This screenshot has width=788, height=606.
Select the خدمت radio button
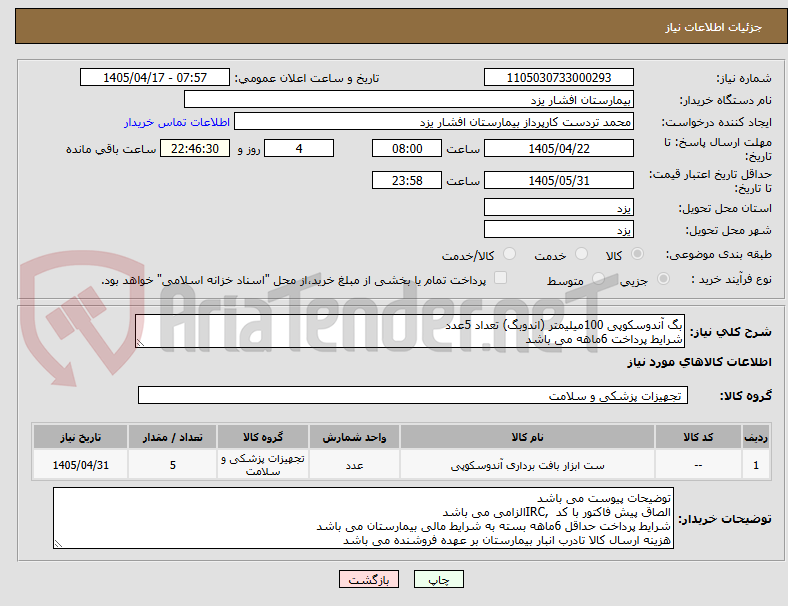tap(581, 254)
